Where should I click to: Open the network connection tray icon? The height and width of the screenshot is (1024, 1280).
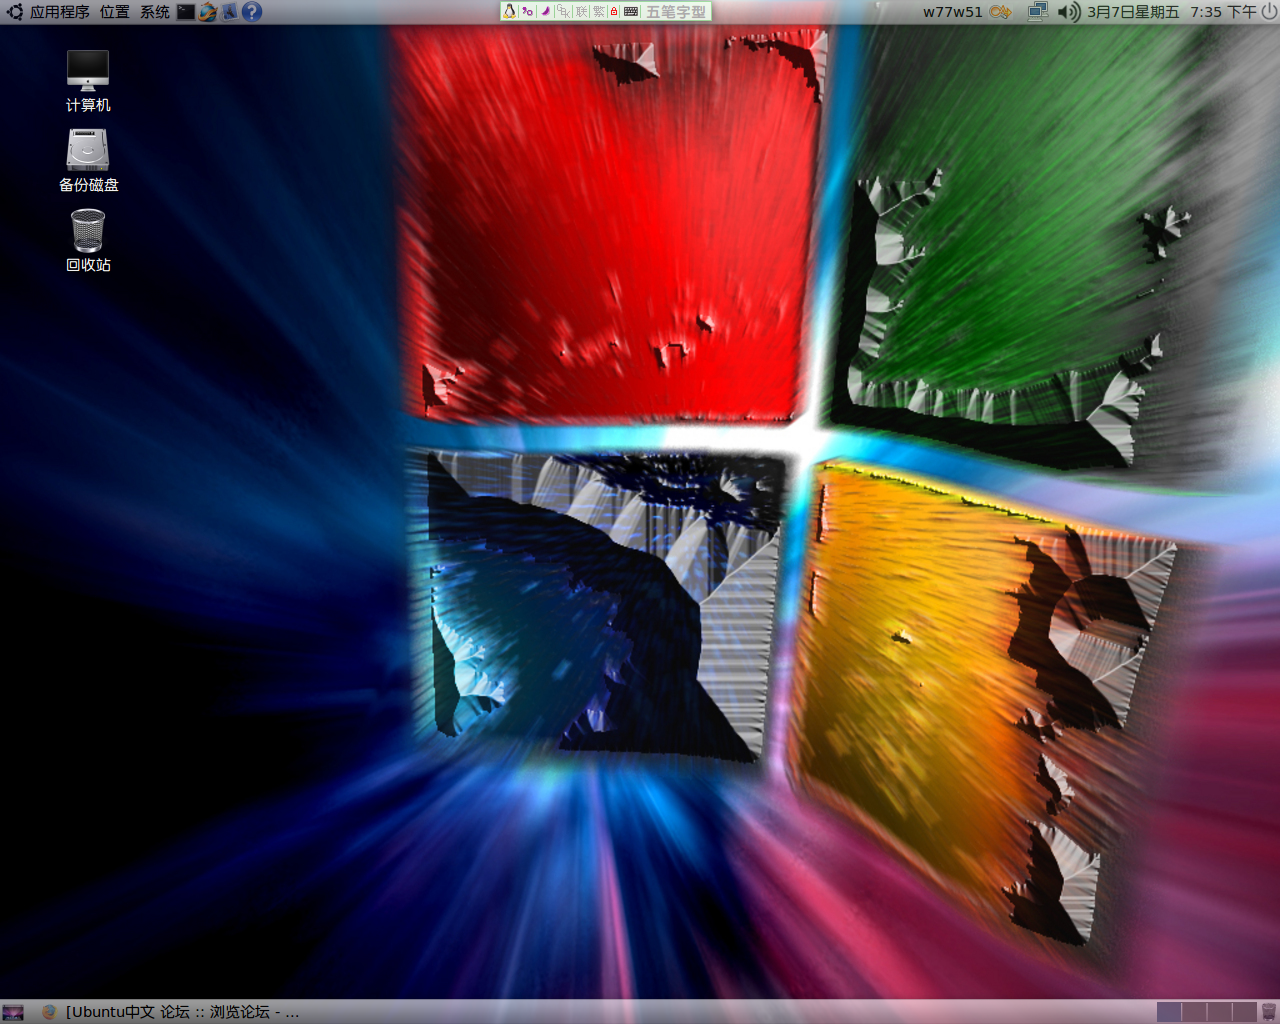click(x=1037, y=12)
